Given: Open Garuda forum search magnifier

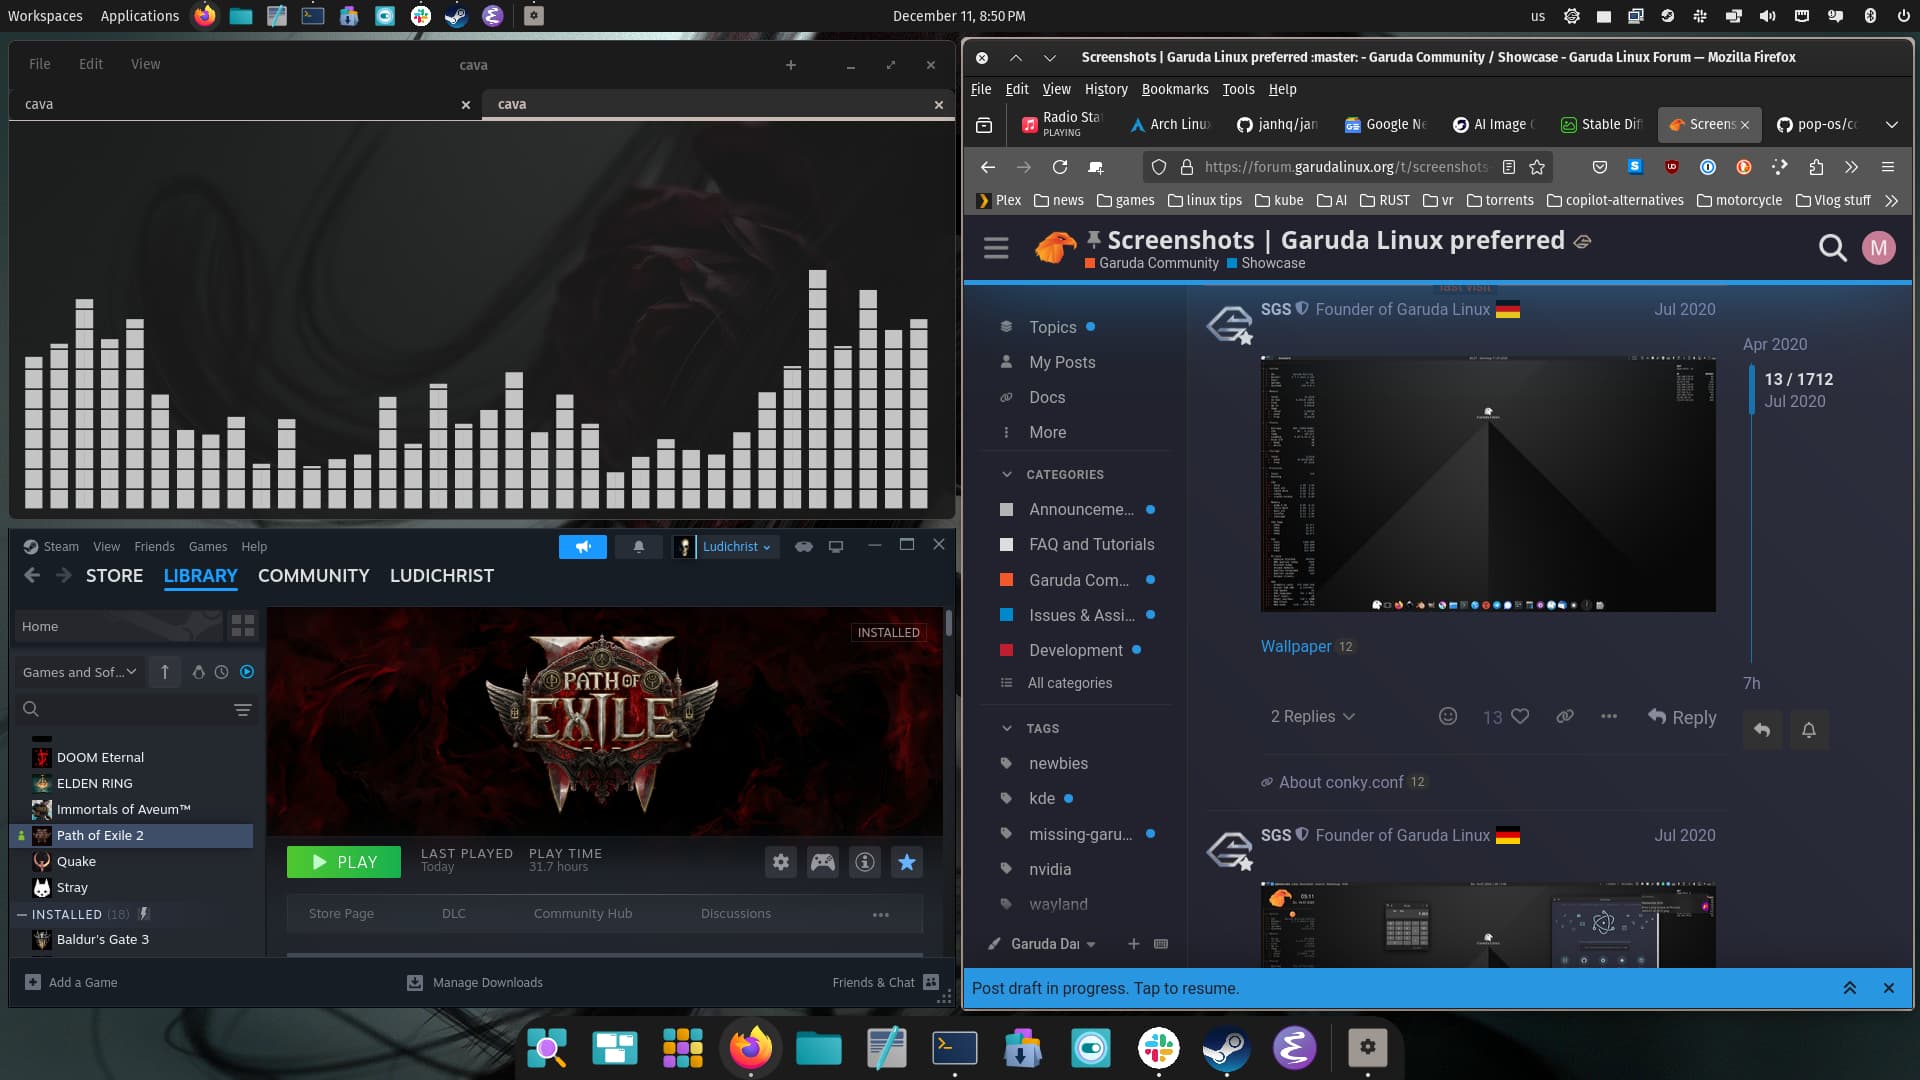Looking at the screenshot, I should click(x=1832, y=248).
